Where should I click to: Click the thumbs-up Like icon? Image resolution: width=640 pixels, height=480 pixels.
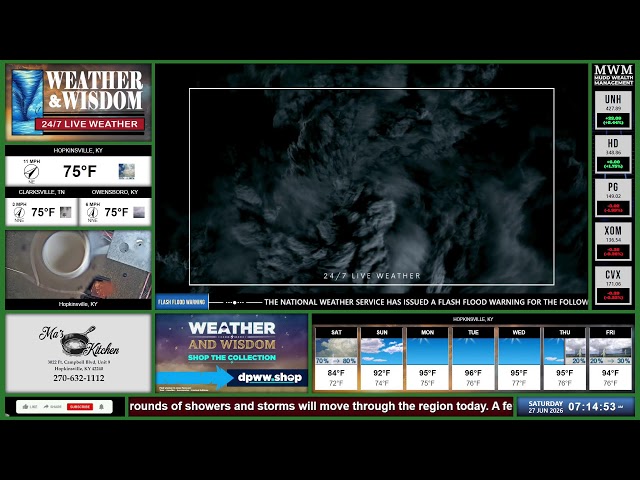(25, 407)
